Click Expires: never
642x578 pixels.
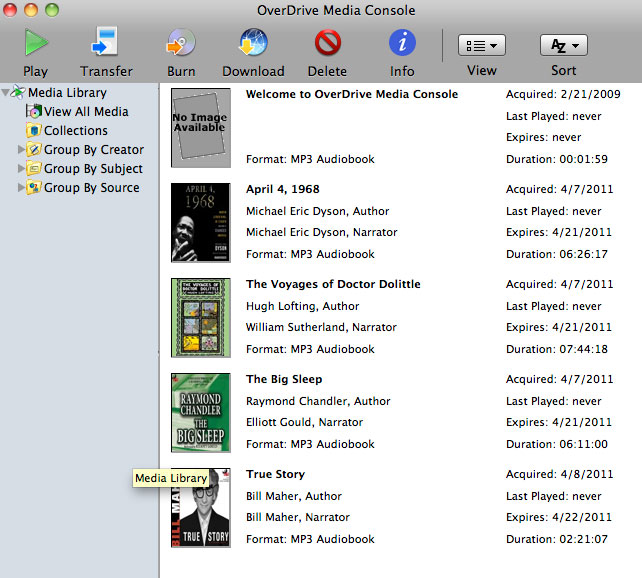tap(543, 137)
